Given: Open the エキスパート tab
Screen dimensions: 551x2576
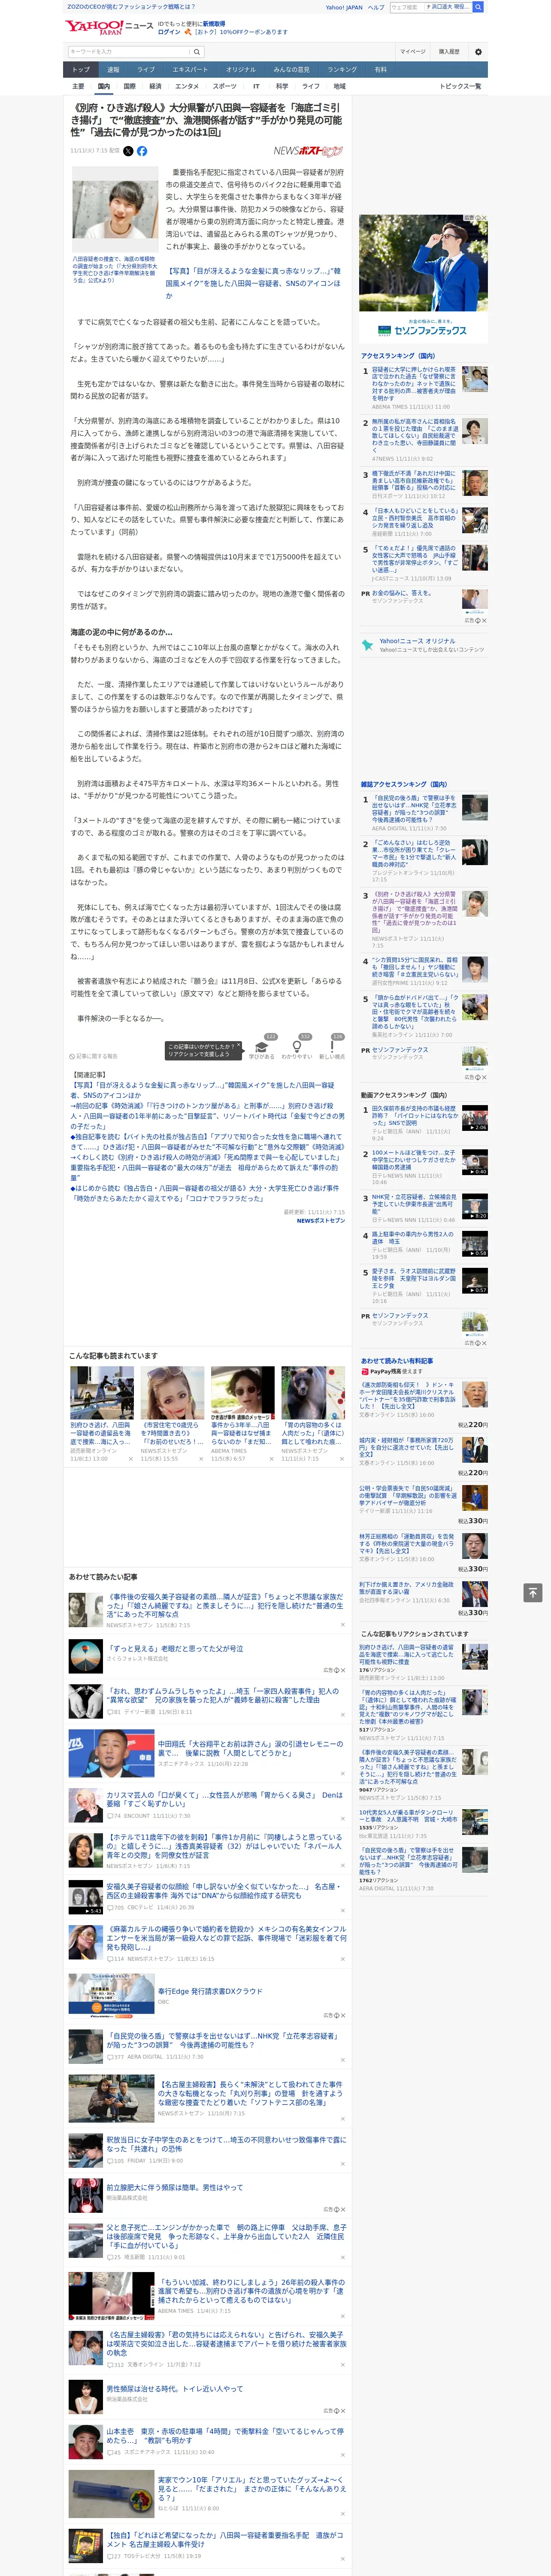Looking at the screenshot, I should click(190, 69).
